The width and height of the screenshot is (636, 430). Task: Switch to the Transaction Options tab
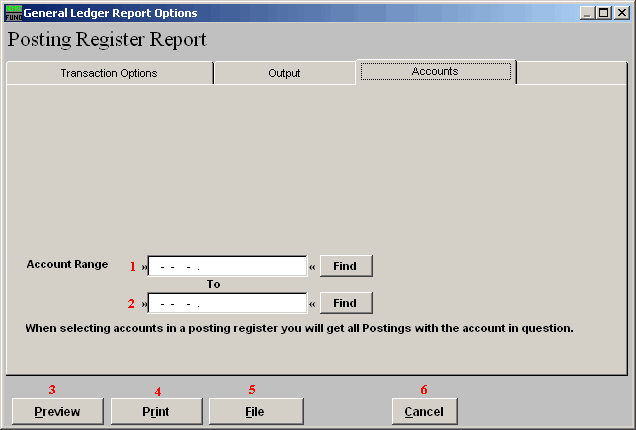[109, 73]
